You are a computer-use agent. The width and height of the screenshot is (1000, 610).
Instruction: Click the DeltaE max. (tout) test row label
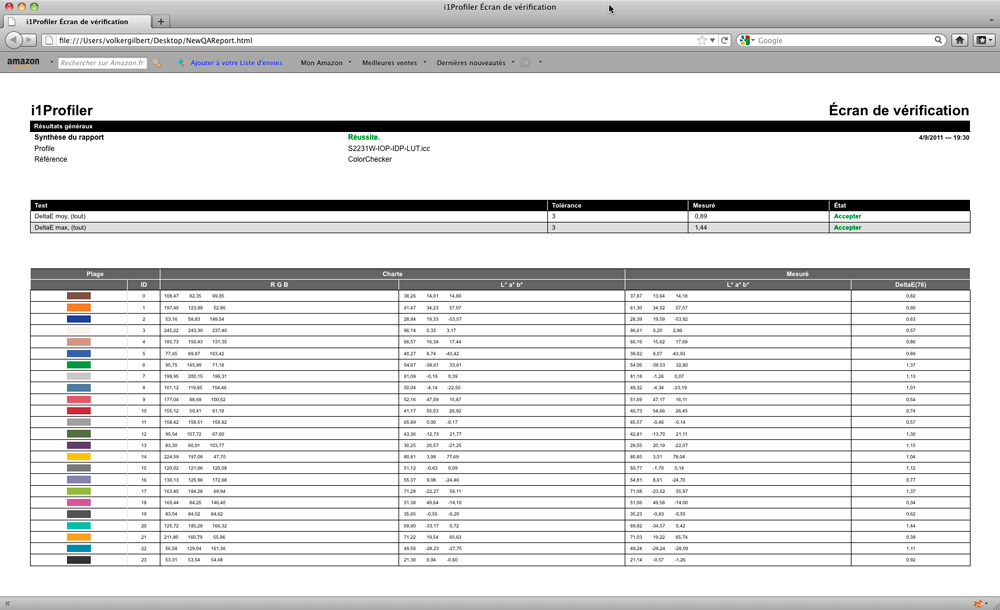(x=60, y=228)
